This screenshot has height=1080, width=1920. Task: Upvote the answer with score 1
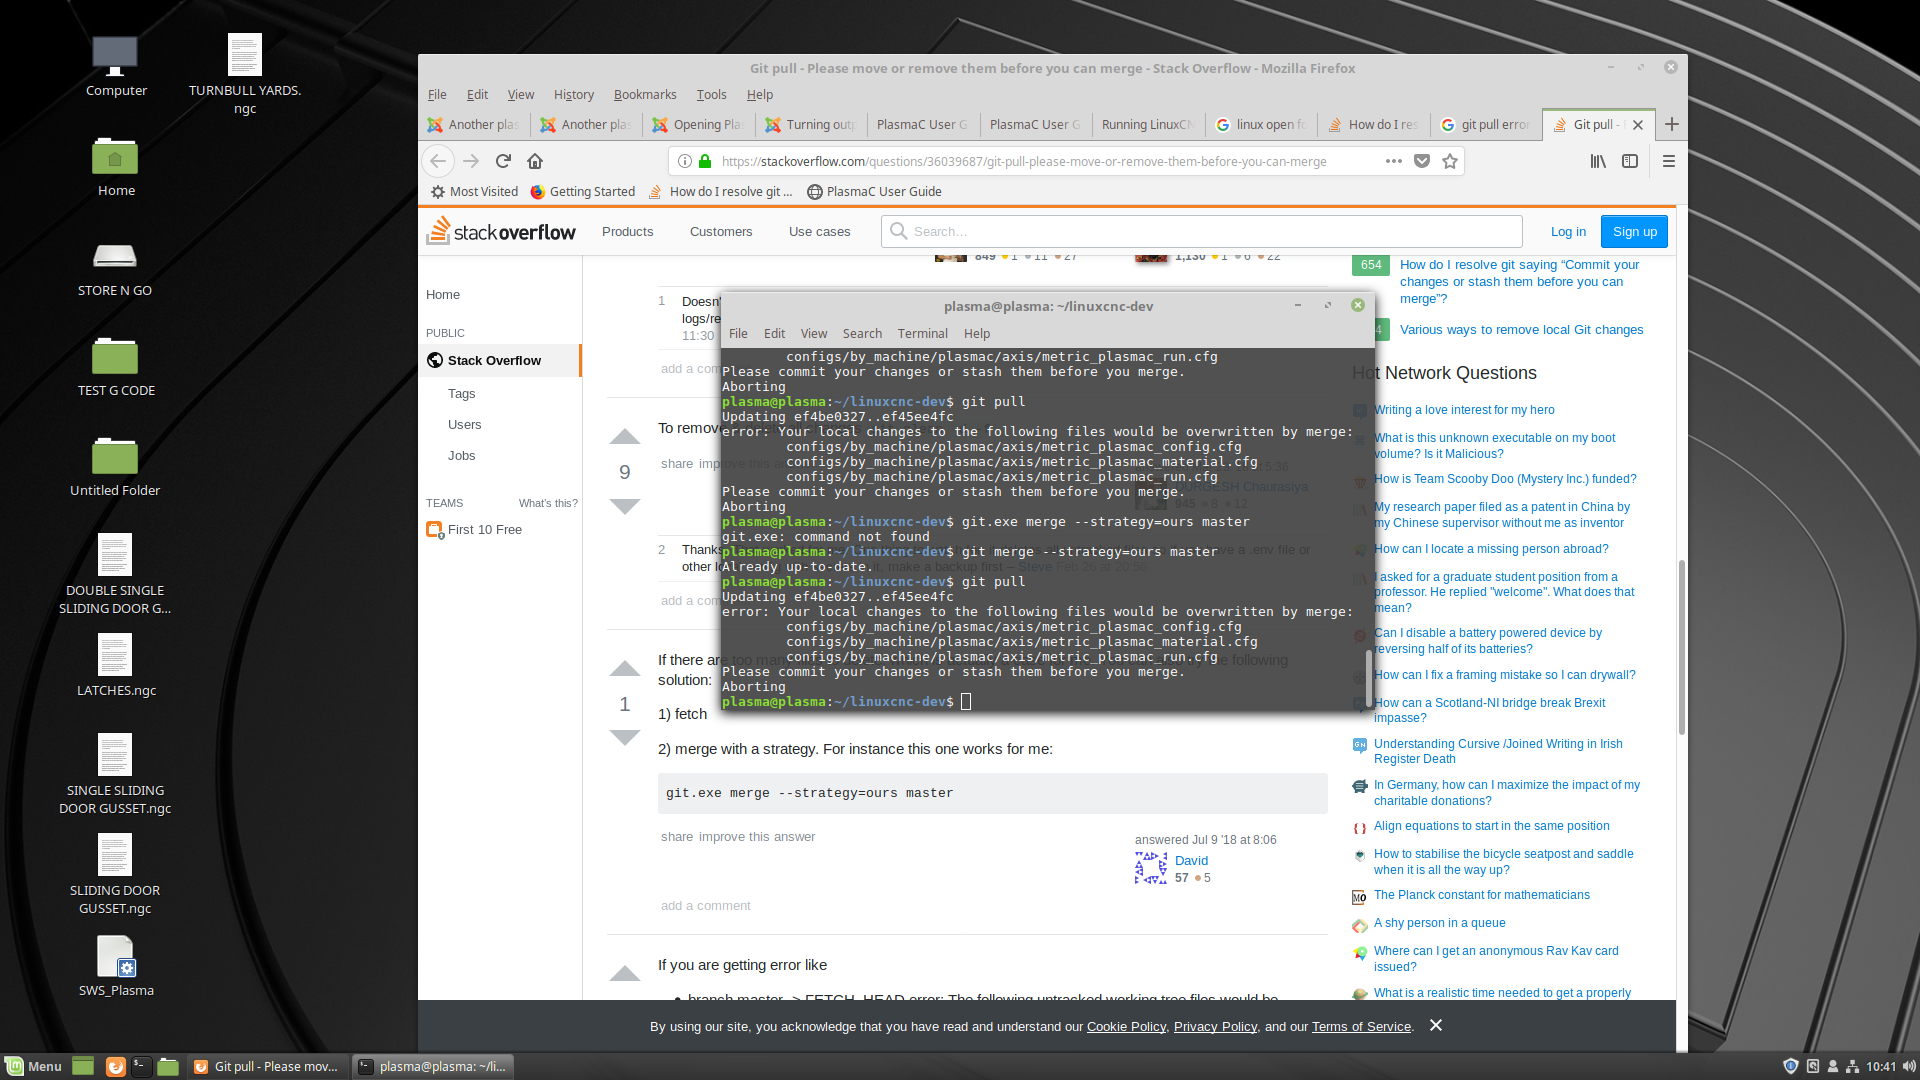click(625, 669)
